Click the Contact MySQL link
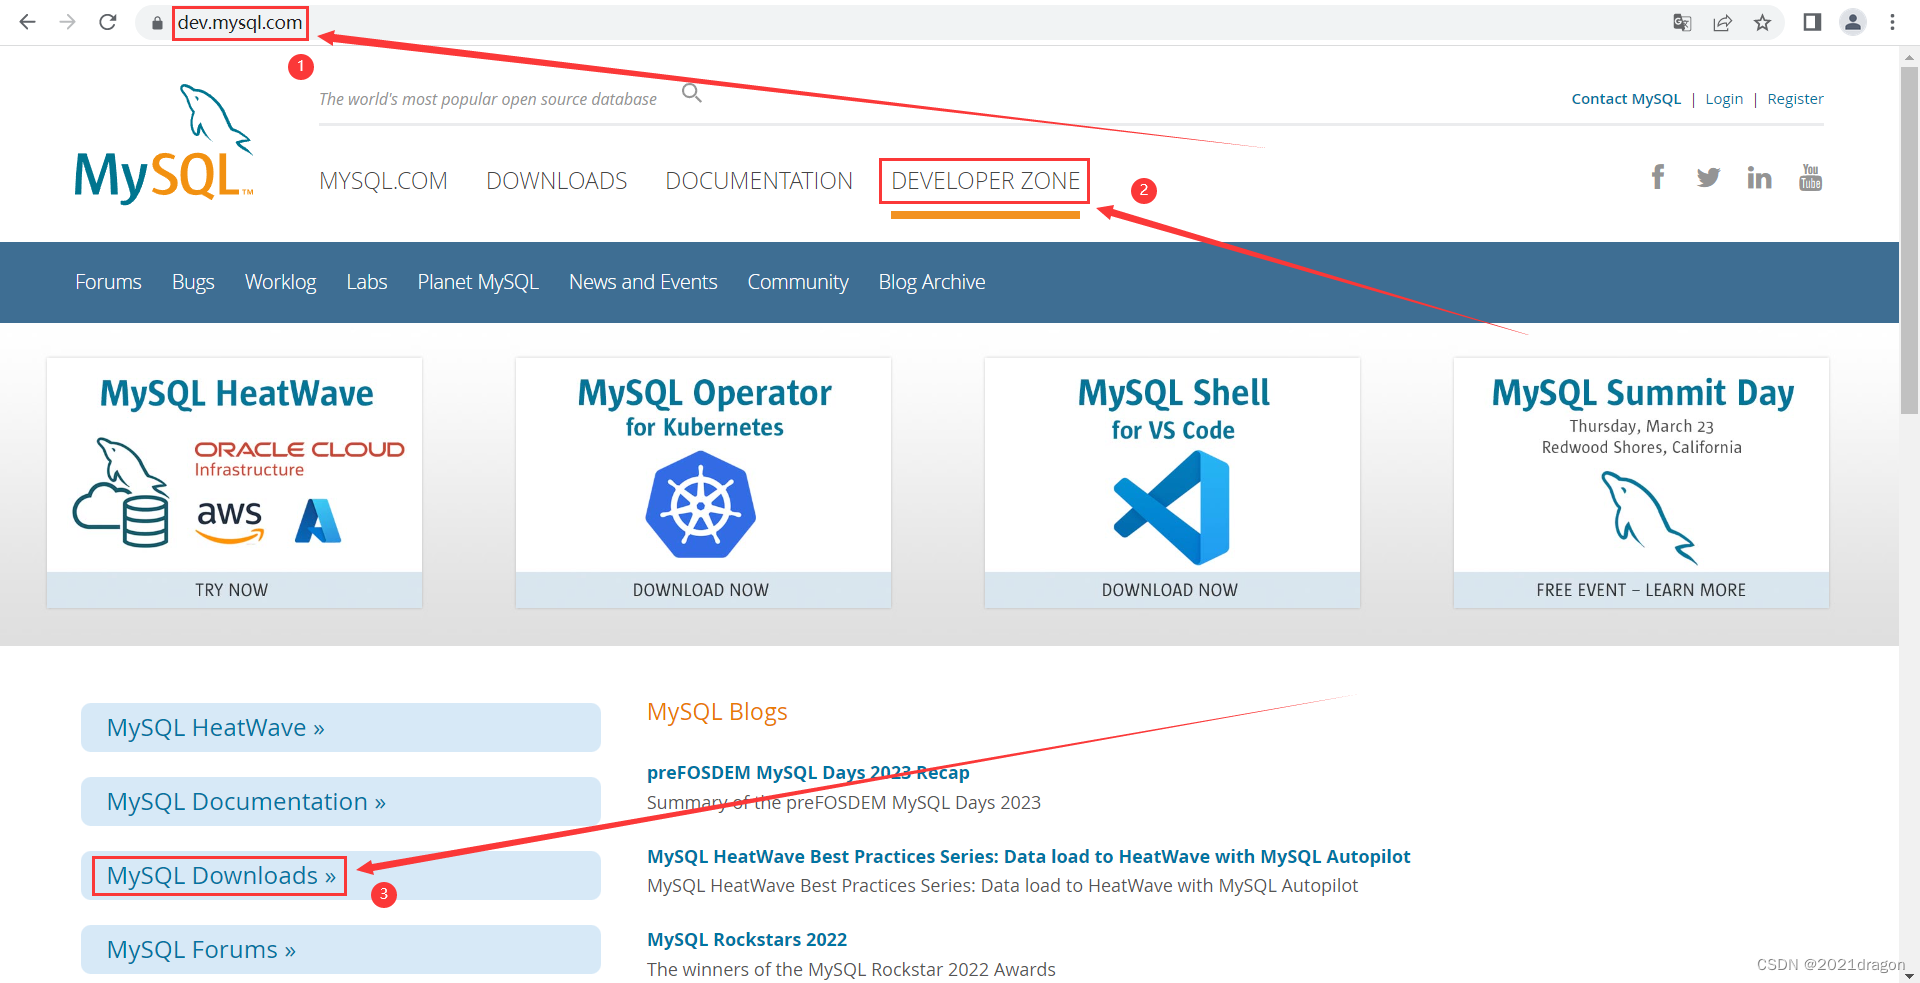This screenshot has height=983, width=1920. tap(1626, 99)
